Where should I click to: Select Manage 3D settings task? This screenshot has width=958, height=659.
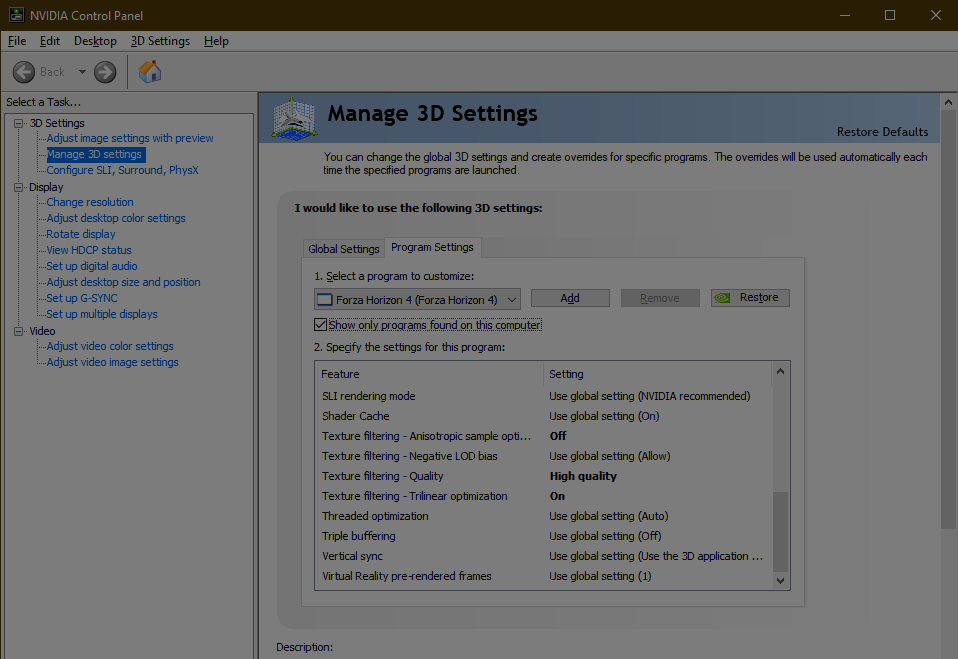pos(95,155)
